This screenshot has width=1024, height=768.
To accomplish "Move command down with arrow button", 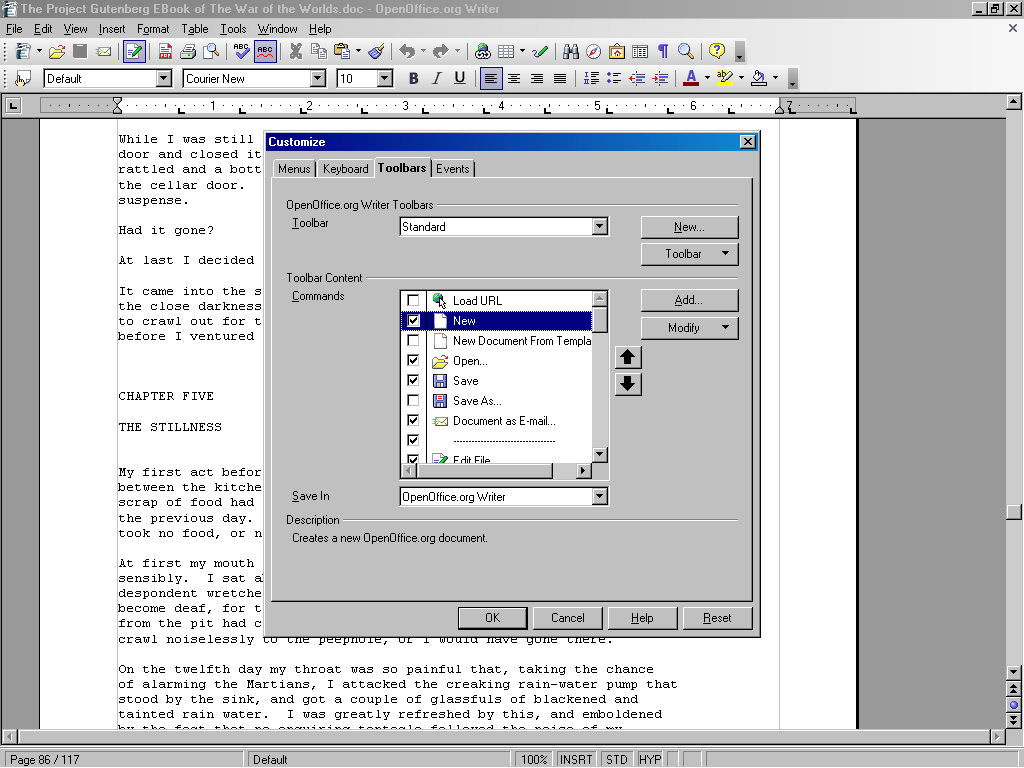I will pos(628,384).
